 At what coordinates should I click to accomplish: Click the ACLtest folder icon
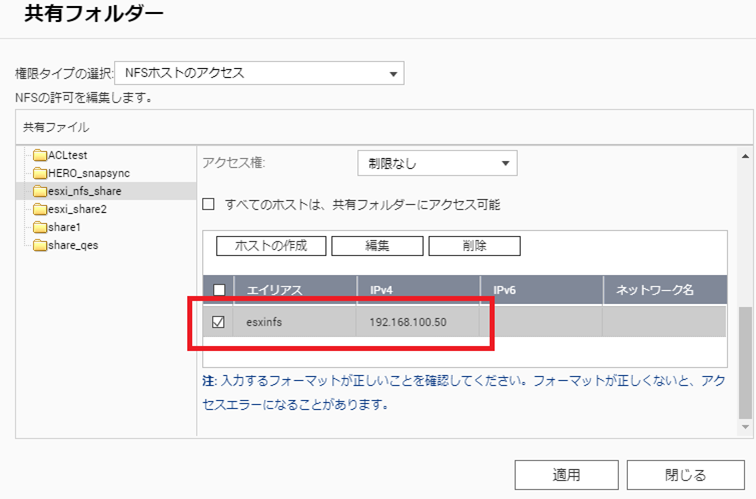coord(40,155)
